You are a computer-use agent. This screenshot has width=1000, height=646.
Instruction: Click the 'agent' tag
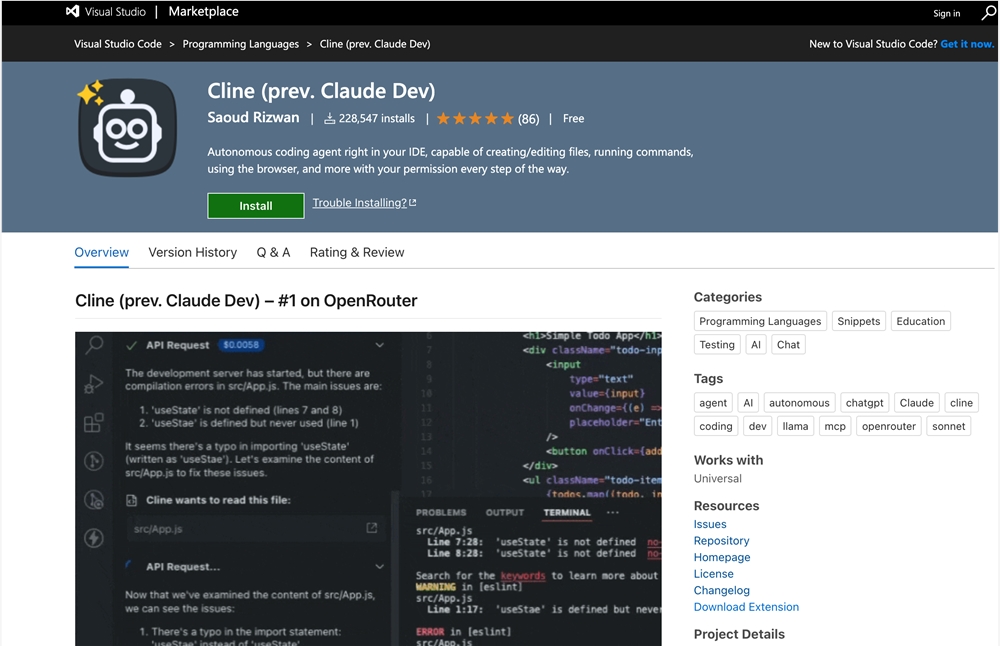pos(713,403)
